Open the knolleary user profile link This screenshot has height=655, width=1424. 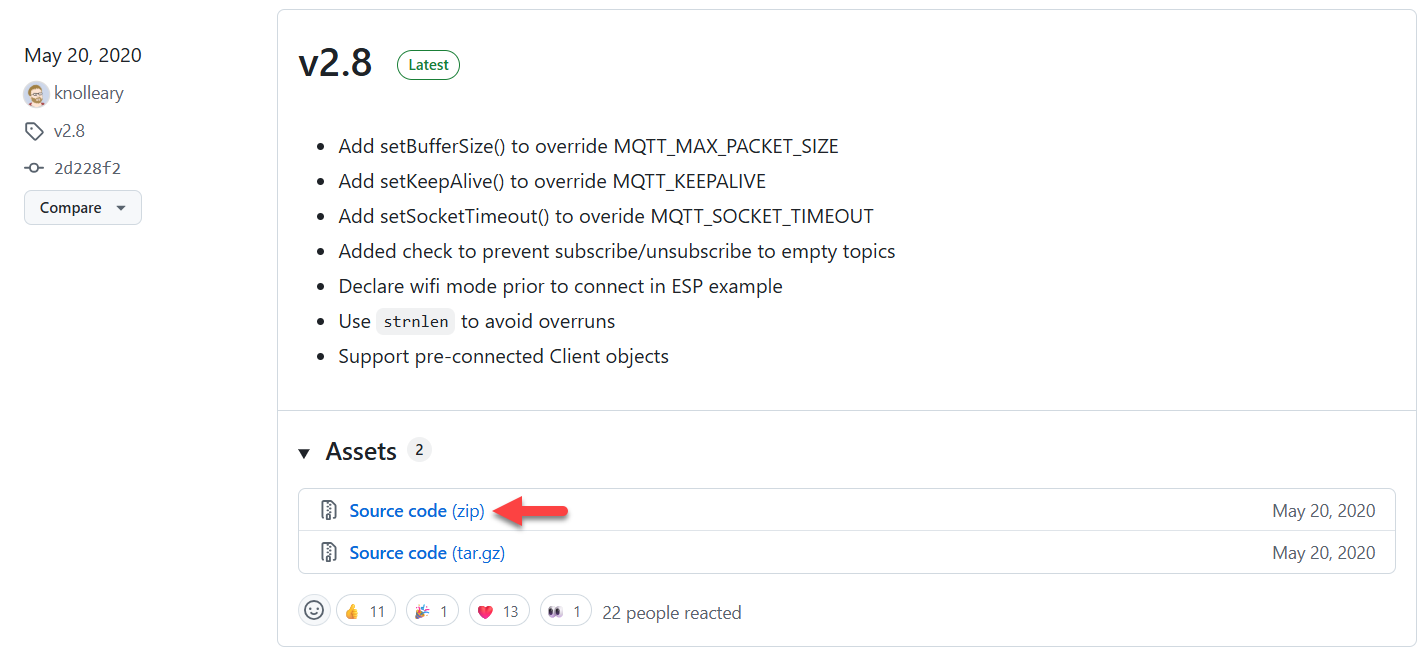coord(89,94)
